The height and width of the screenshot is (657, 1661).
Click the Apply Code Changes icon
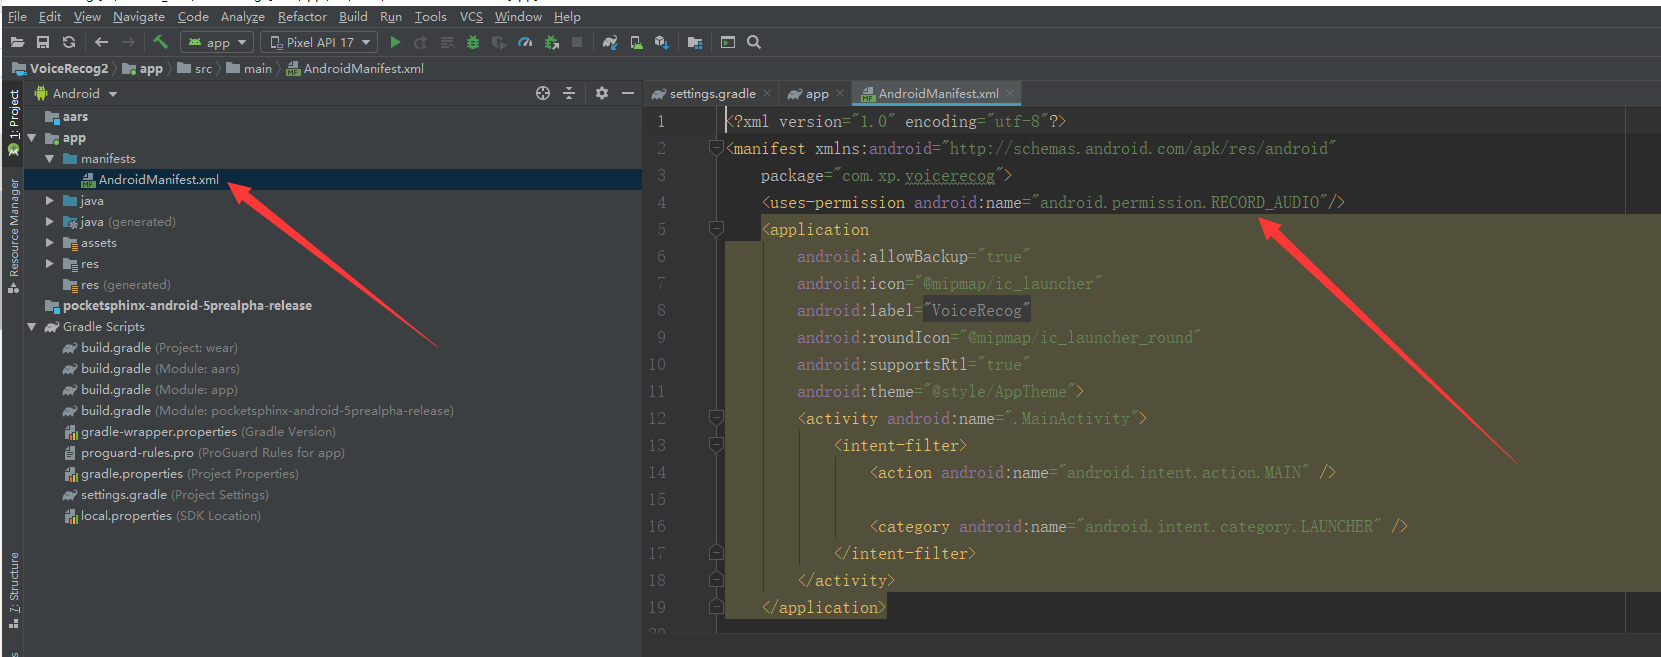click(447, 42)
